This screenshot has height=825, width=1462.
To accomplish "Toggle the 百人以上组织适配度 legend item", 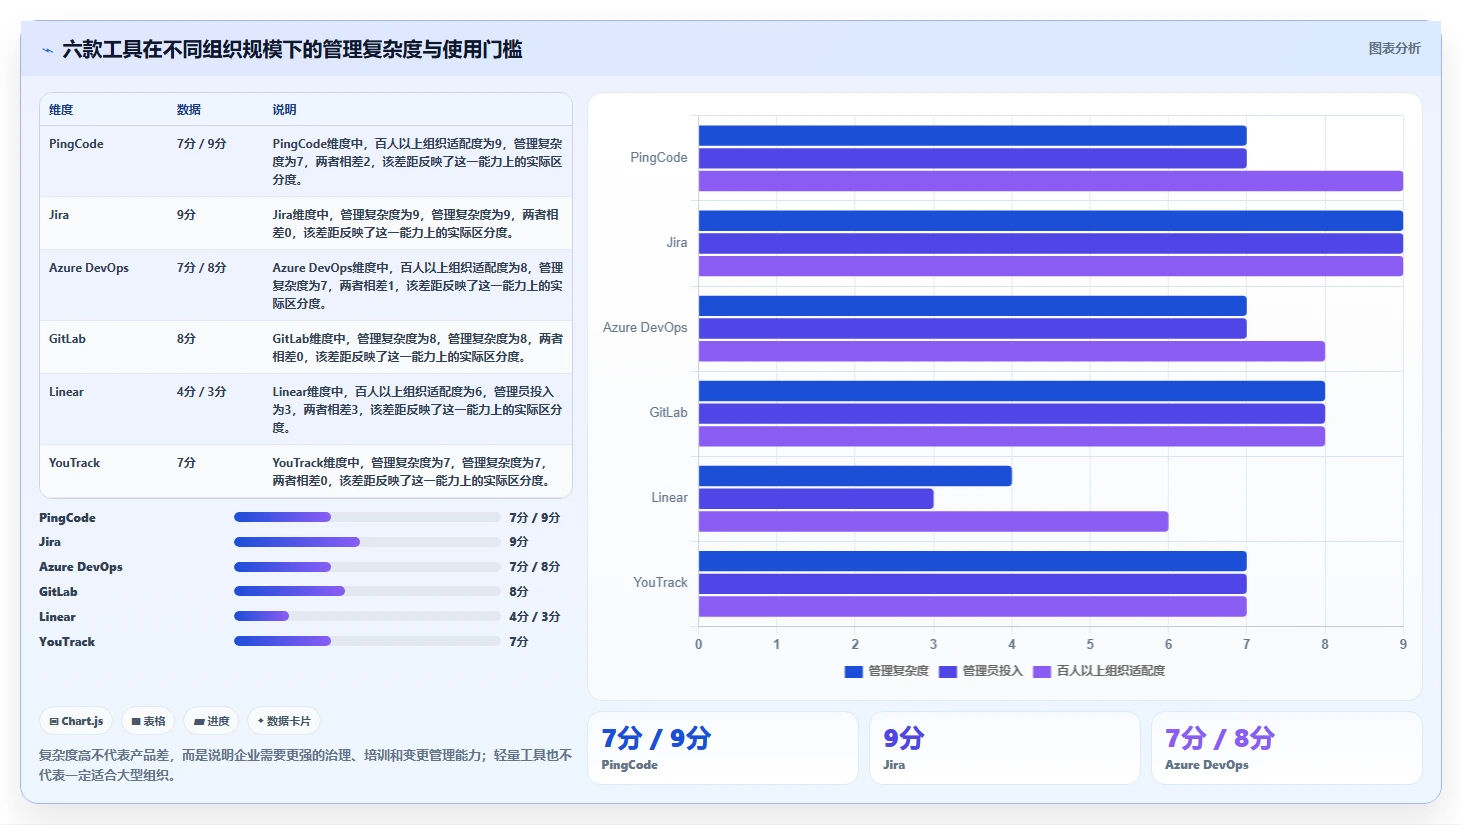I will tap(1099, 671).
